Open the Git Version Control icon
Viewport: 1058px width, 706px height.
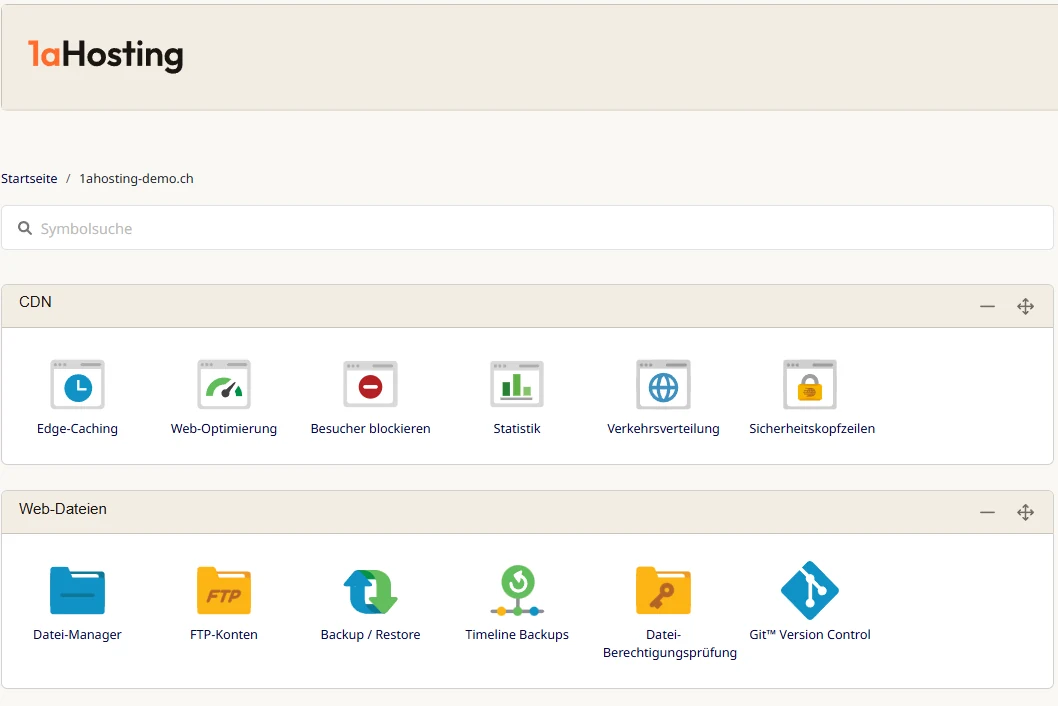pyautogui.click(x=810, y=591)
